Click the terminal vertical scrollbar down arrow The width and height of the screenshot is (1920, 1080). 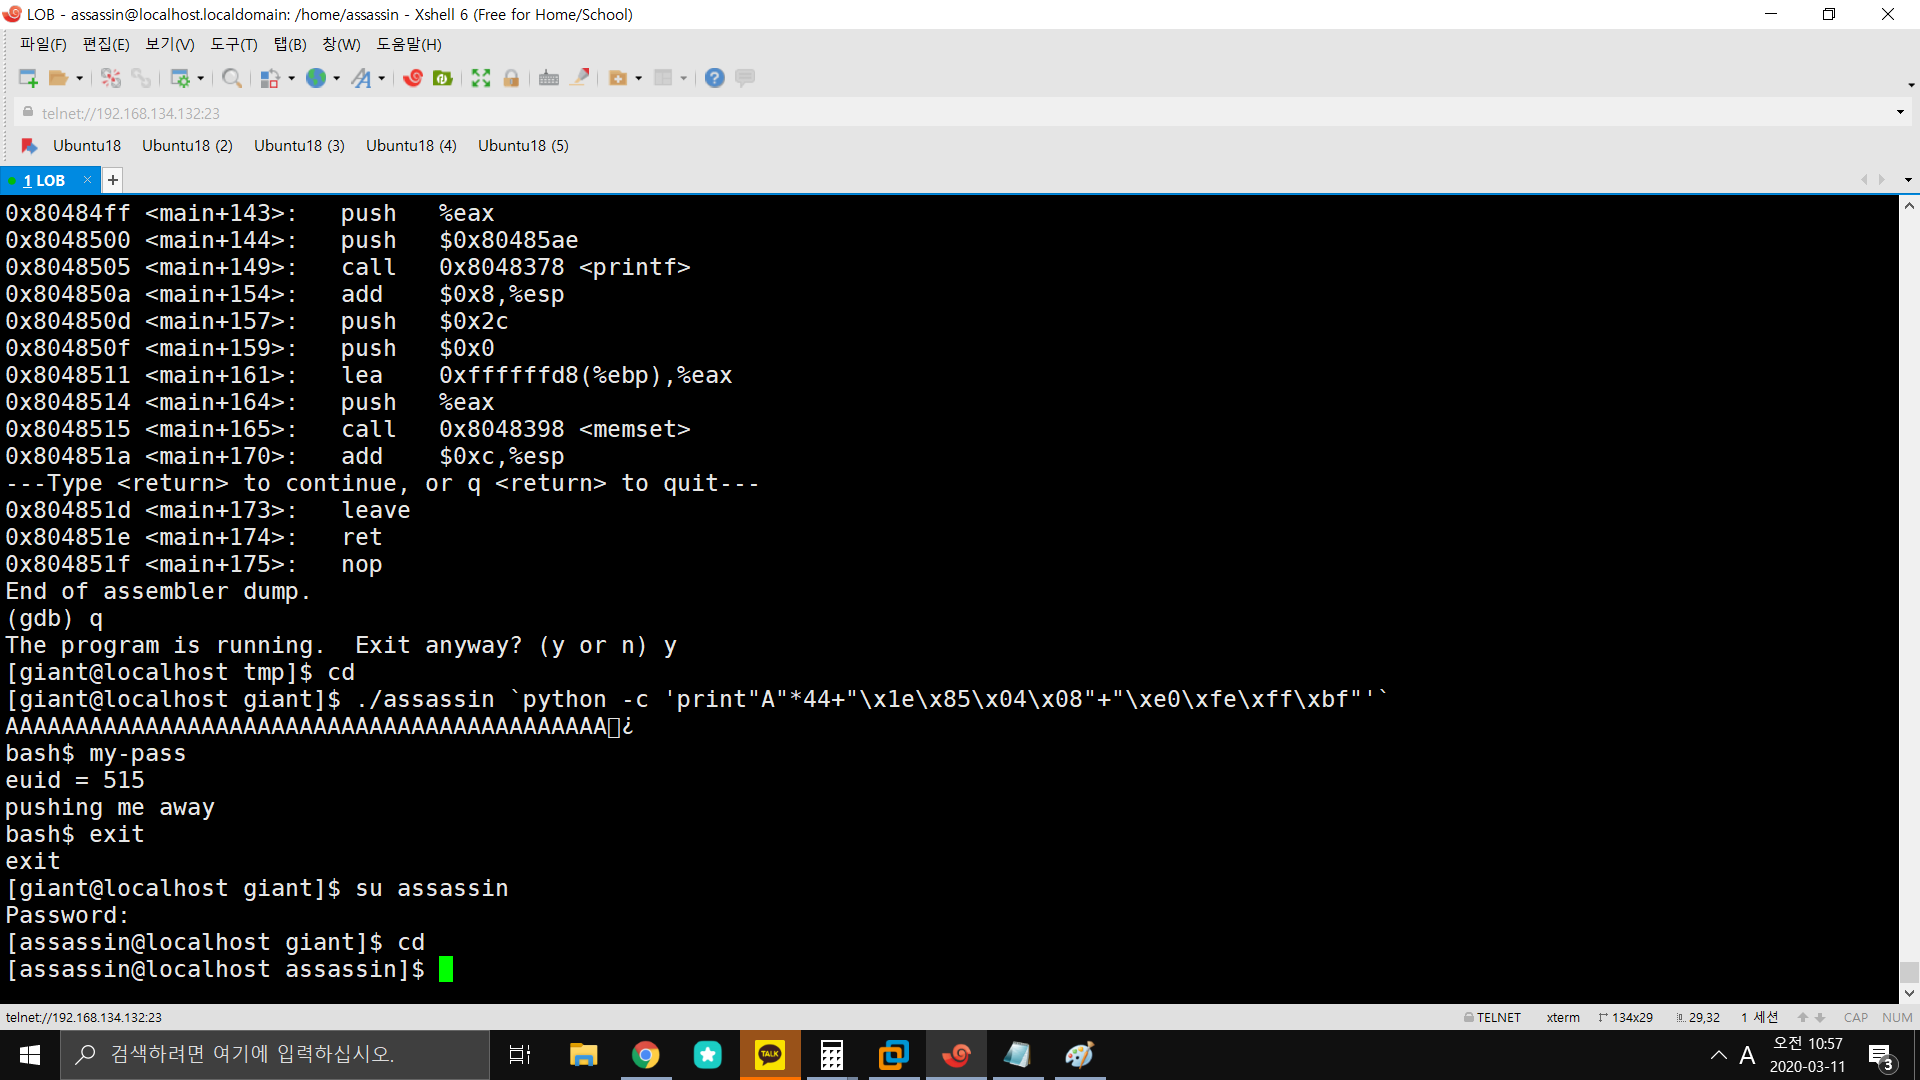[1909, 993]
